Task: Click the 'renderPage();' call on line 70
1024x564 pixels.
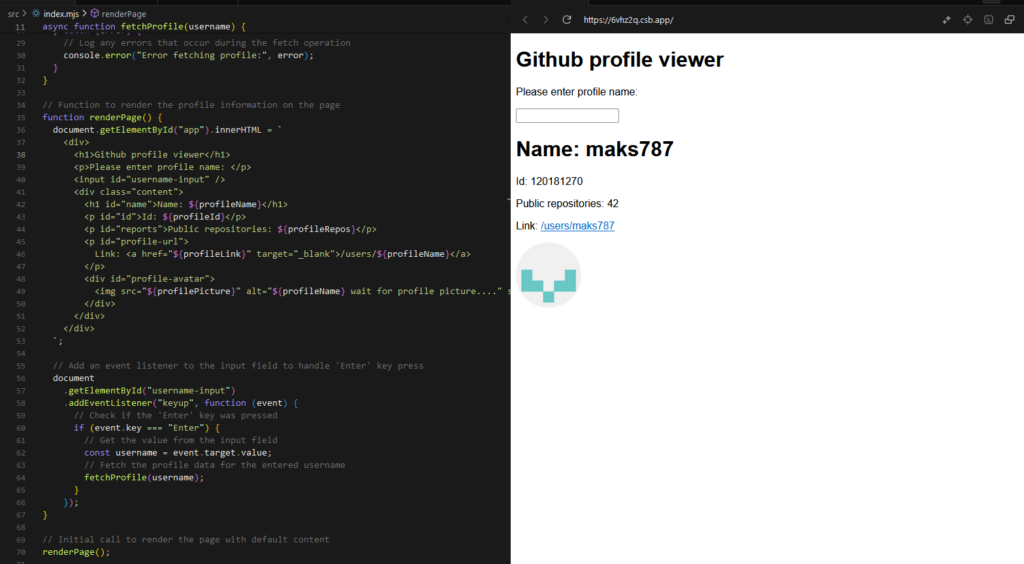Action: coord(76,552)
